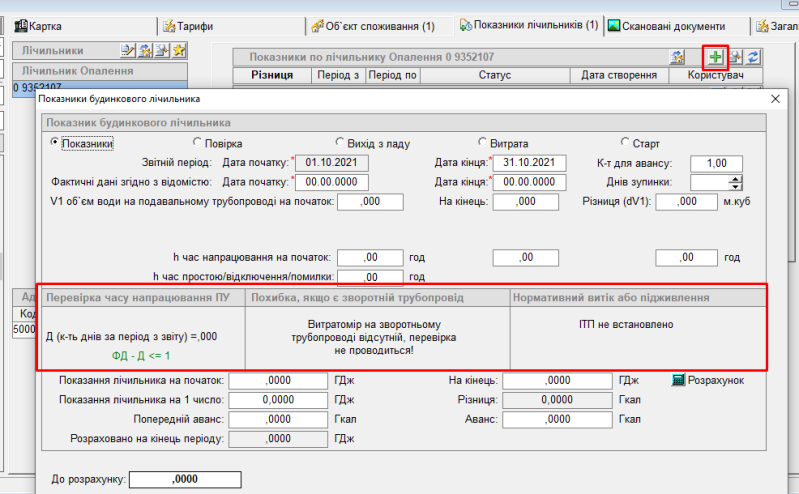The height and width of the screenshot is (494, 799).
Task: Click the icon left of the star in Лічильники
Action: coord(161,50)
